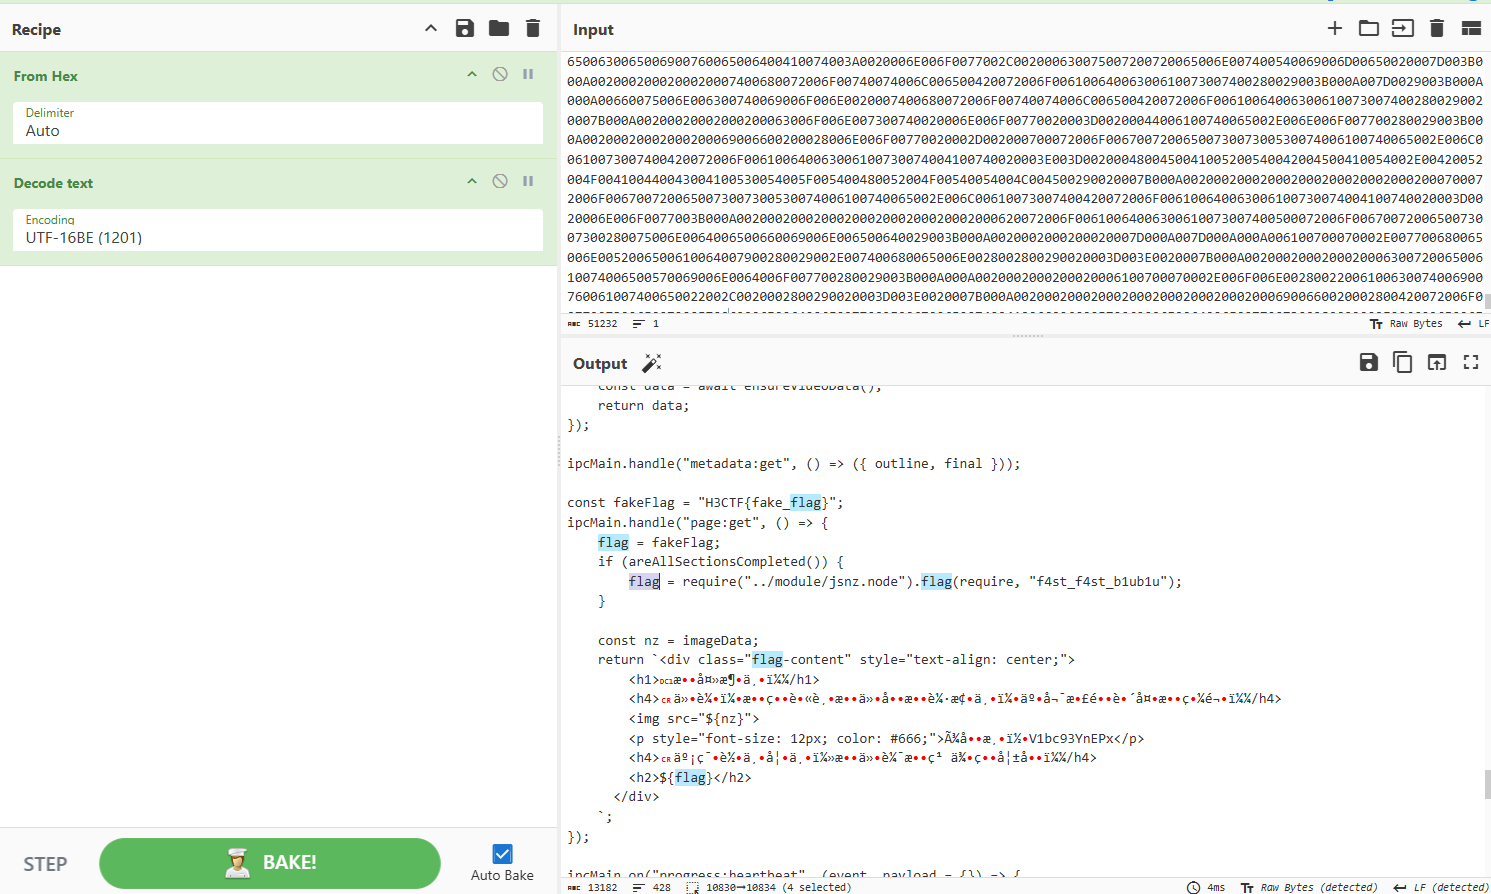Click the Output magic wand icon
Image resolution: width=1491 pixels, height=894 pixels.
click(652, 363)
